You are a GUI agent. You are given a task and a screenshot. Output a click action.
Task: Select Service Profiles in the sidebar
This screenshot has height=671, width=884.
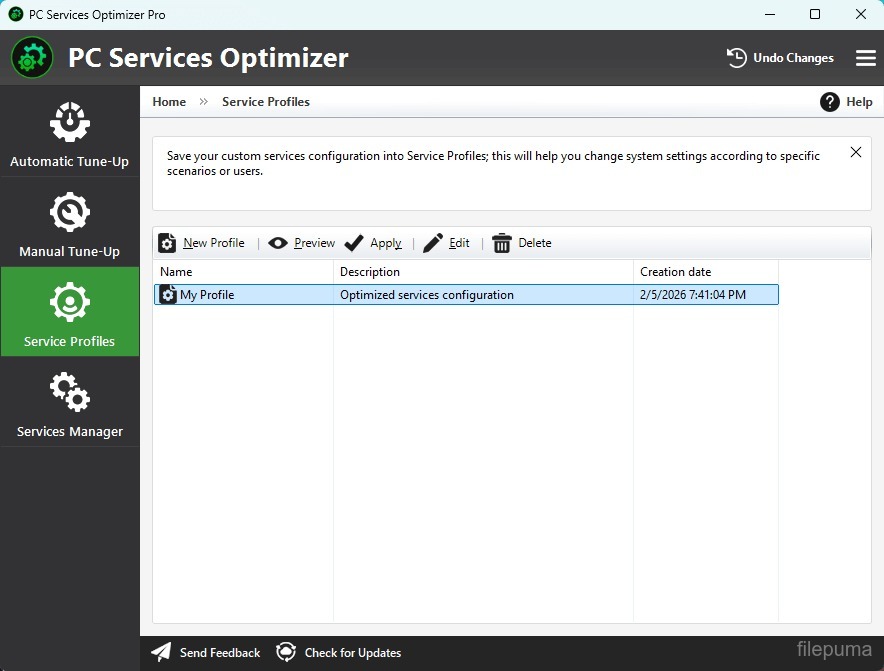(69, 313)
